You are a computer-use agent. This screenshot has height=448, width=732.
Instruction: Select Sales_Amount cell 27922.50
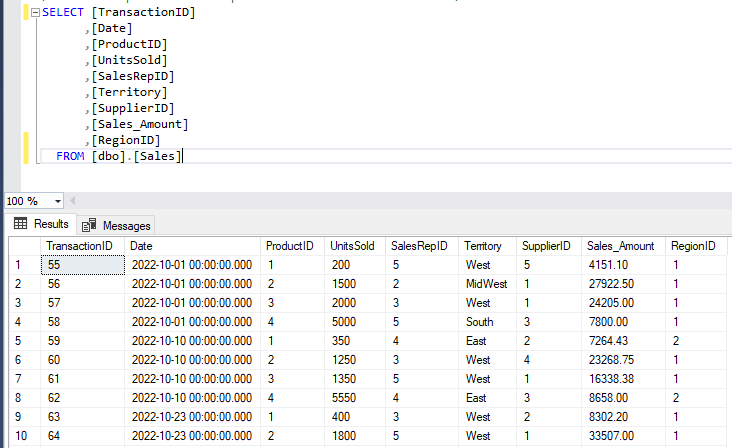click(623, 284)
